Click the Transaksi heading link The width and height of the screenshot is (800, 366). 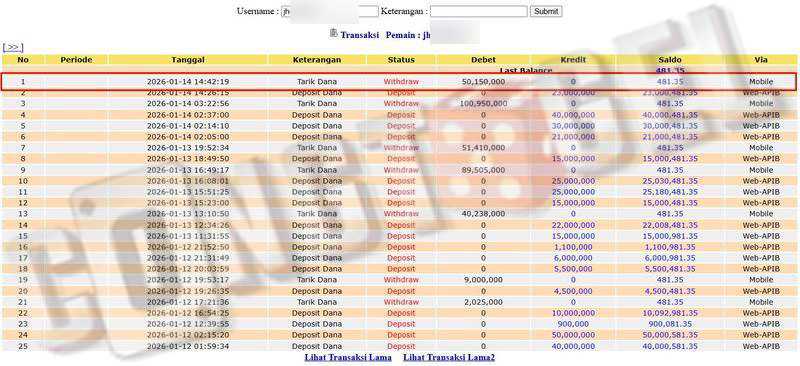click(360, 35)
